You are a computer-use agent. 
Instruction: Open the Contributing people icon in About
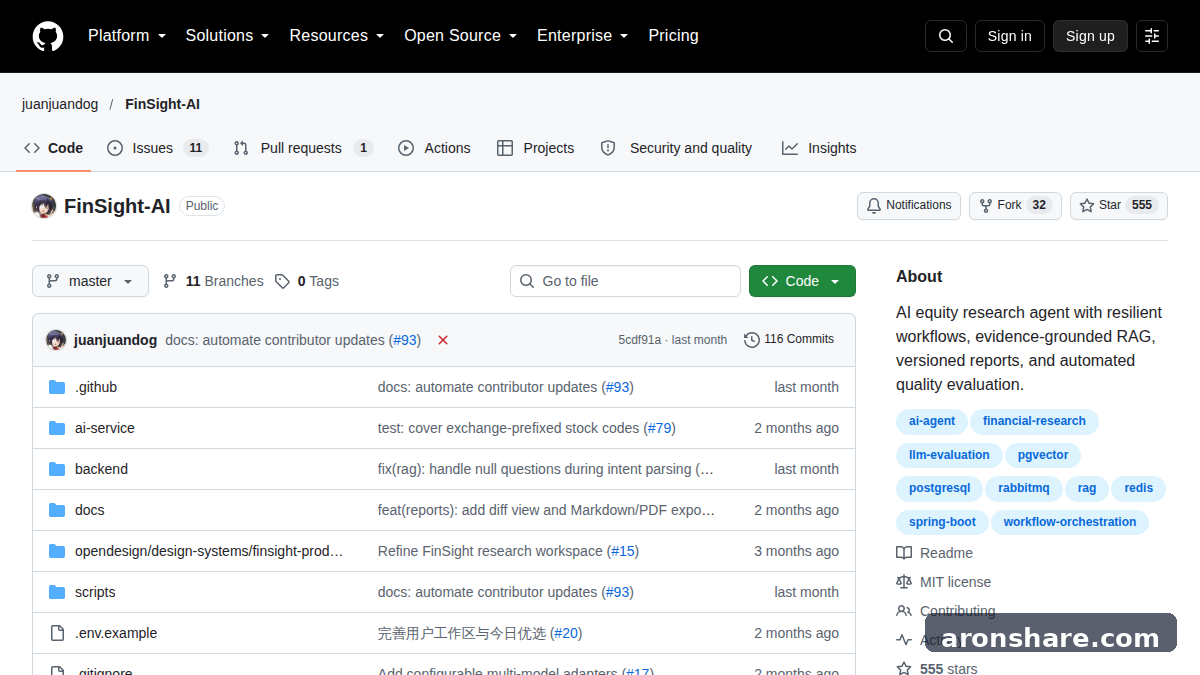[904, 611]
